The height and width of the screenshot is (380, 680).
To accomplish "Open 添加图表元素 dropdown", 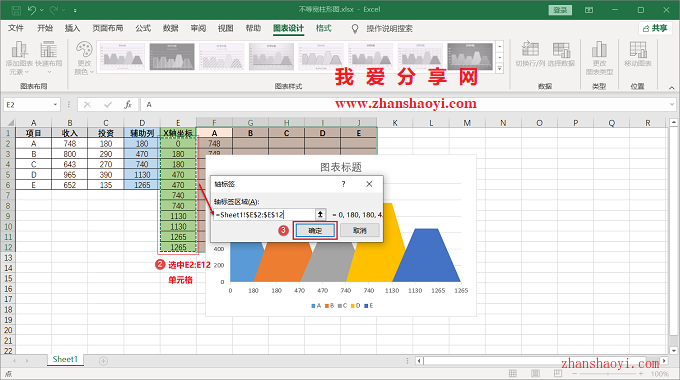I will coord(19,58).
